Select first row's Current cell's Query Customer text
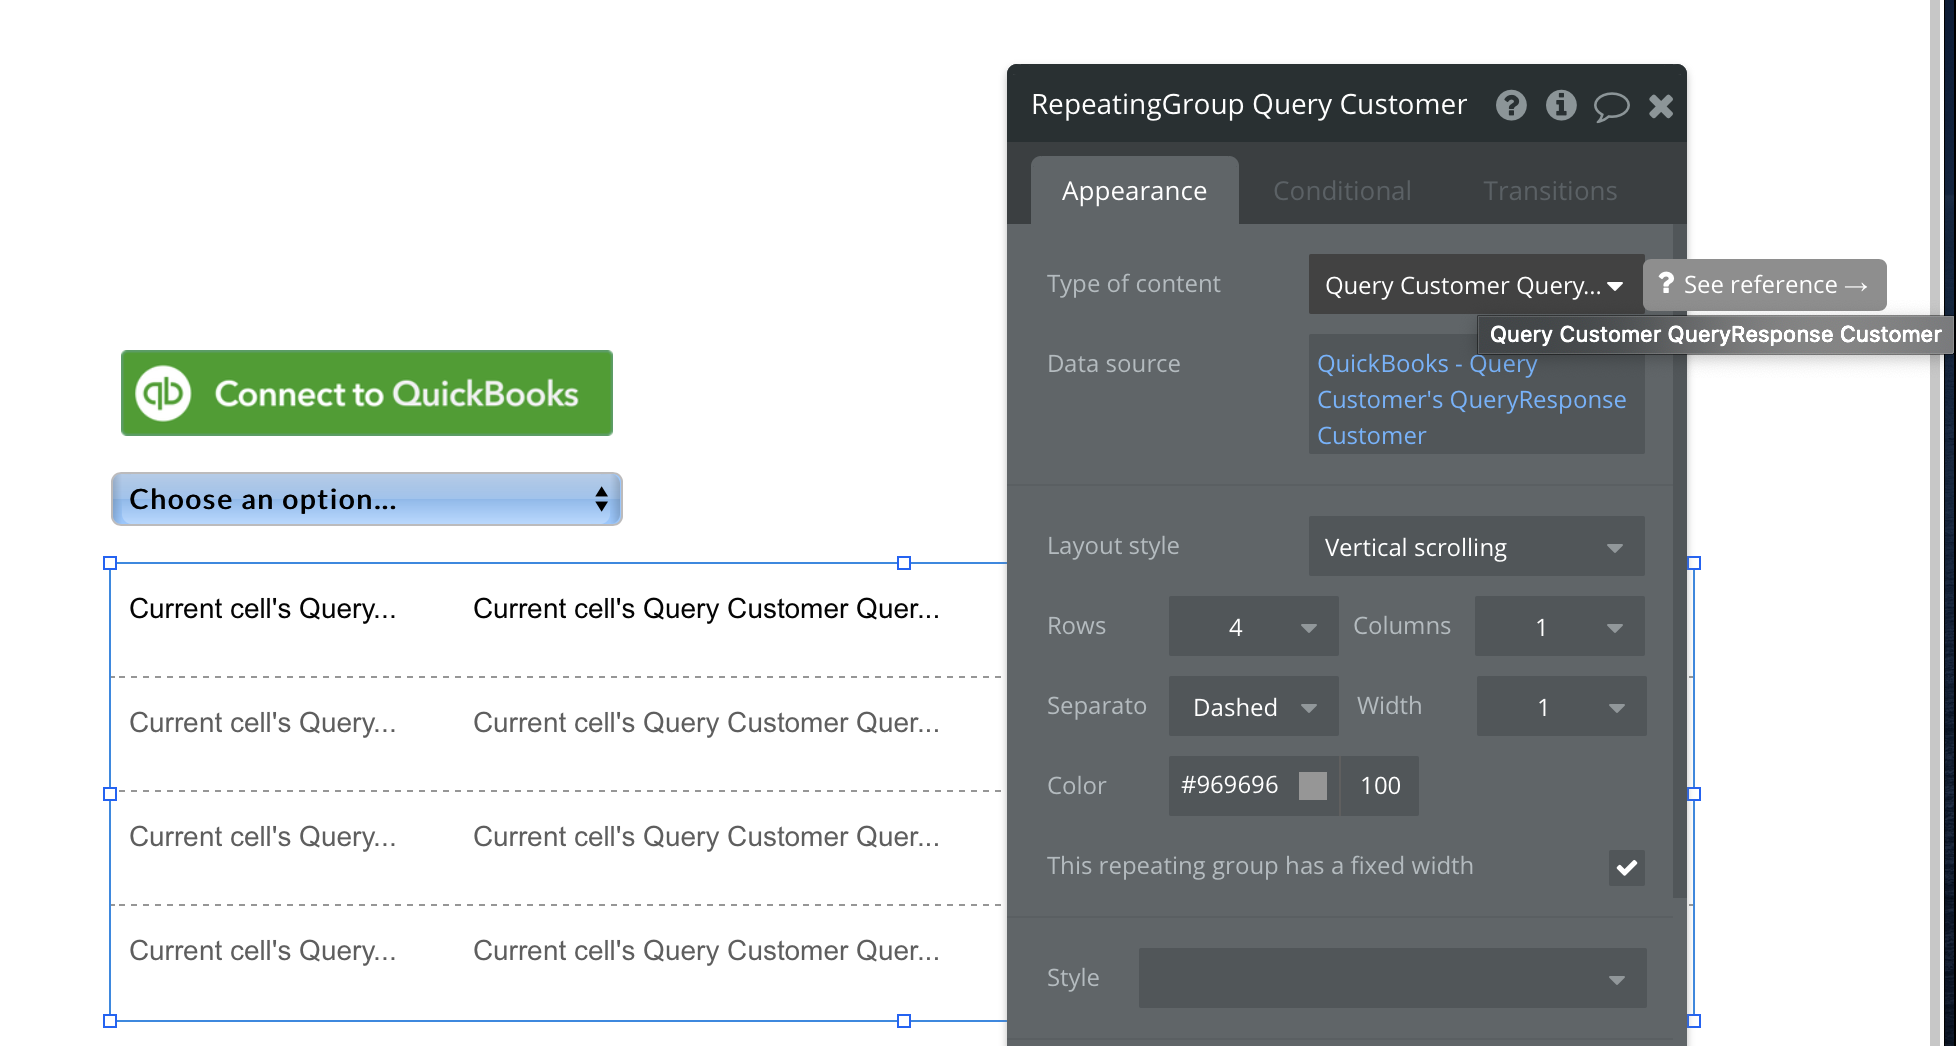Viewport: 1956px width, 1046px height. point(706,609)
